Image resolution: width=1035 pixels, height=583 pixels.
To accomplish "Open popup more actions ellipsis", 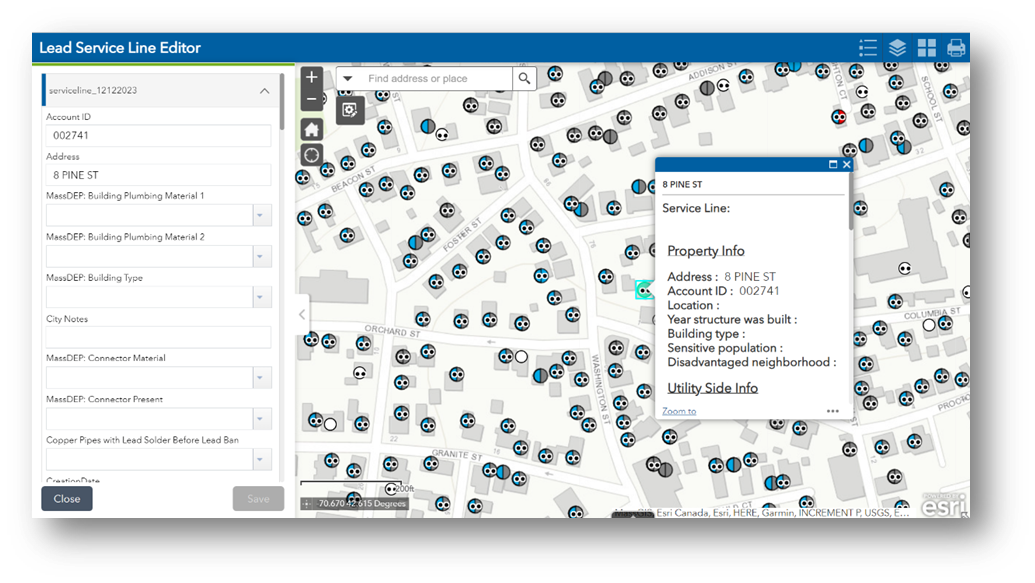I will (833, 411).
